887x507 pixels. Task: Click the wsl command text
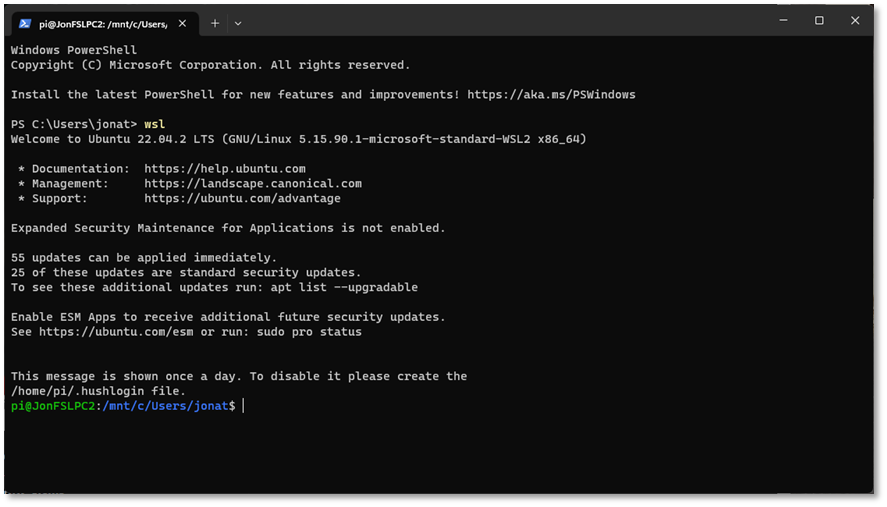tap(154, 124)
